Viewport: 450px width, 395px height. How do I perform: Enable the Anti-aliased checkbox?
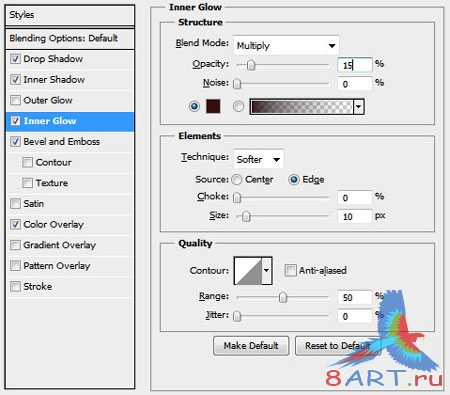(290, 270)
